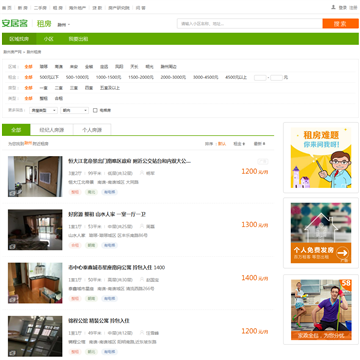Open the 区域找房 navigation tab
Viewport: 360px width, 360px height.
pos(19,39)
